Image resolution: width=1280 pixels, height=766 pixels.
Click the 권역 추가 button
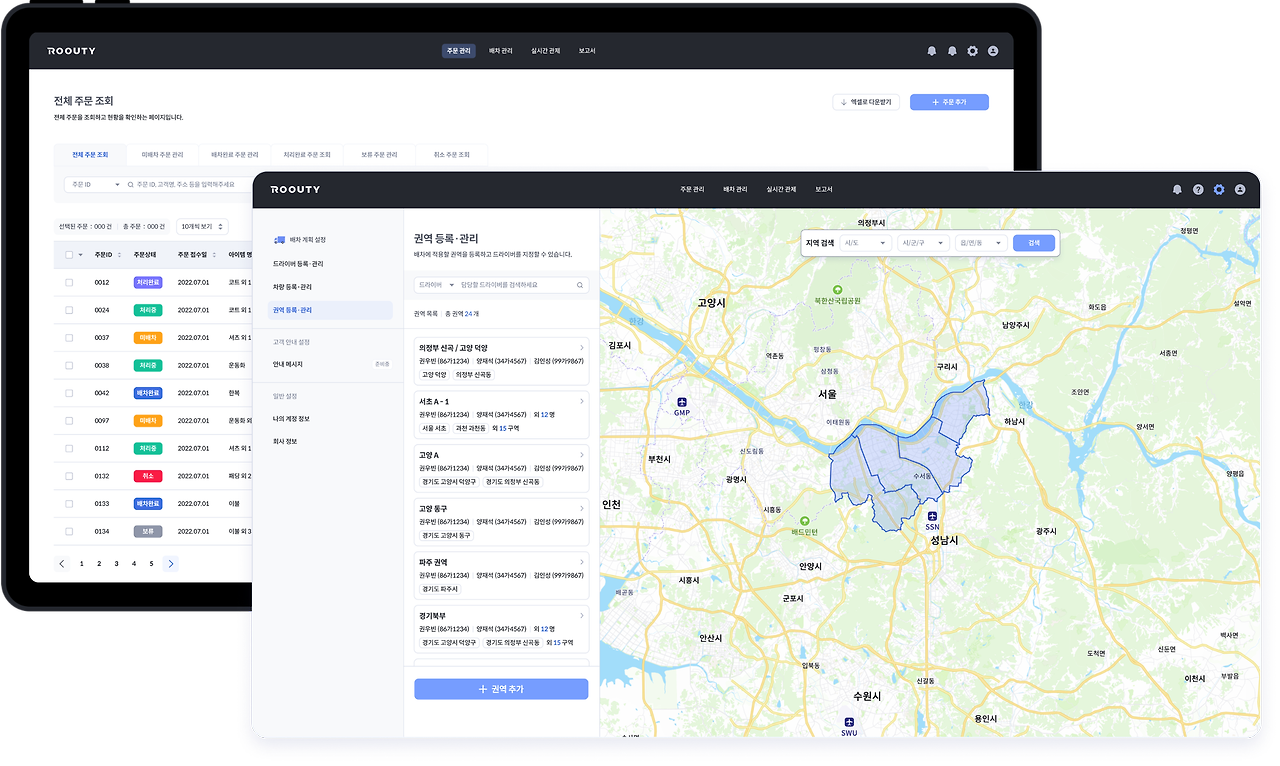[501, 689]
